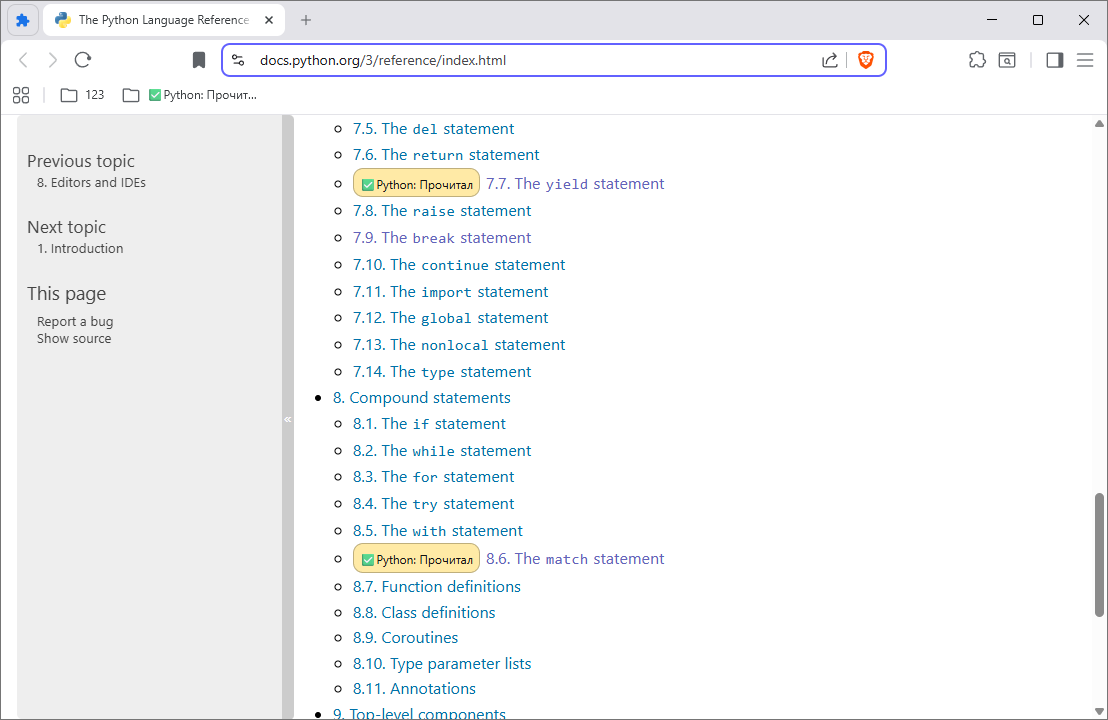Open the Extensions puzzle icon
Screen dimensions: 1108x720
977,60
